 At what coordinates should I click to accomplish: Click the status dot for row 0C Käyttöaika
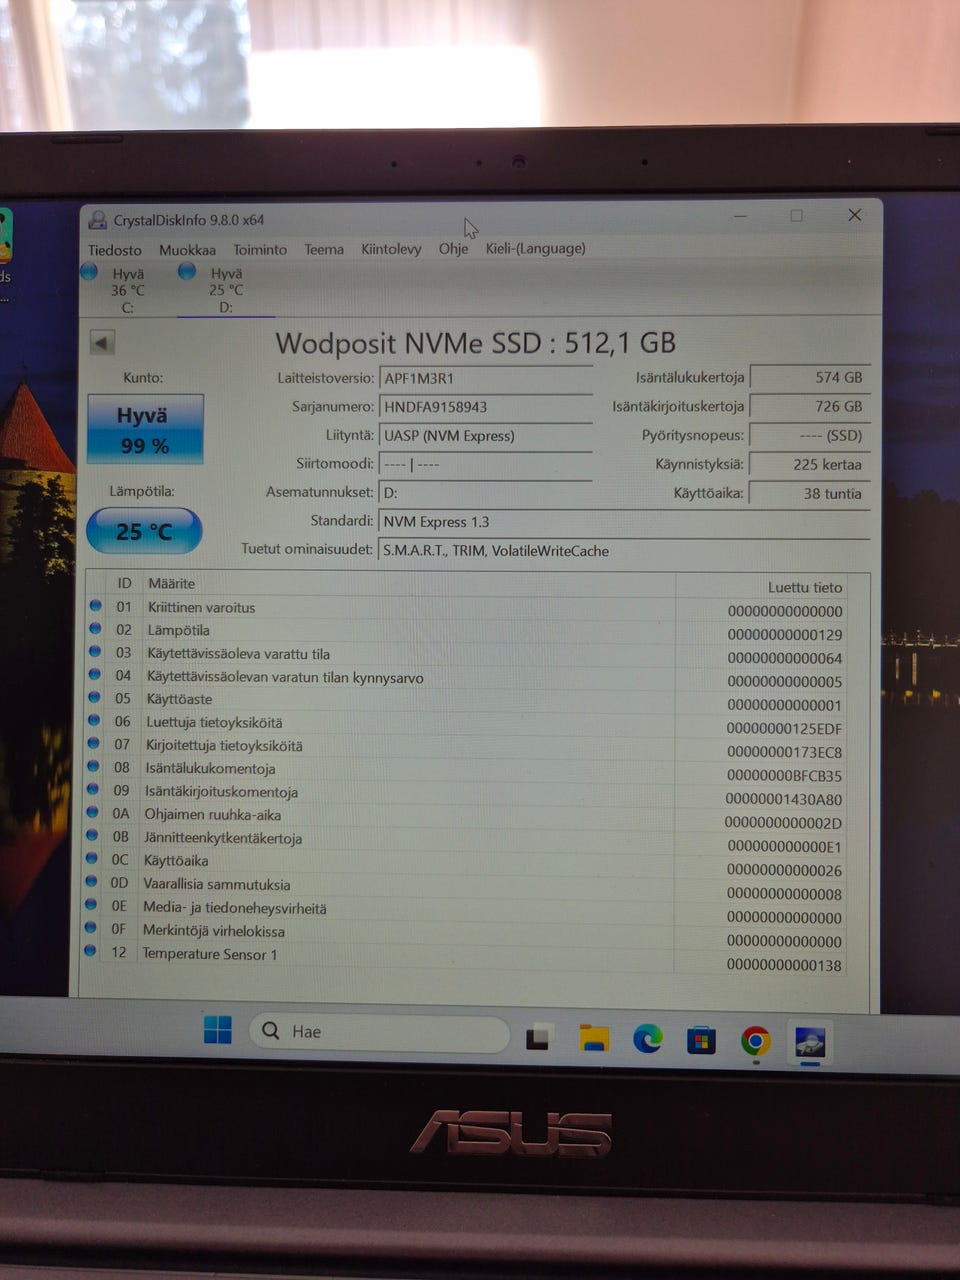click(91, 858)
